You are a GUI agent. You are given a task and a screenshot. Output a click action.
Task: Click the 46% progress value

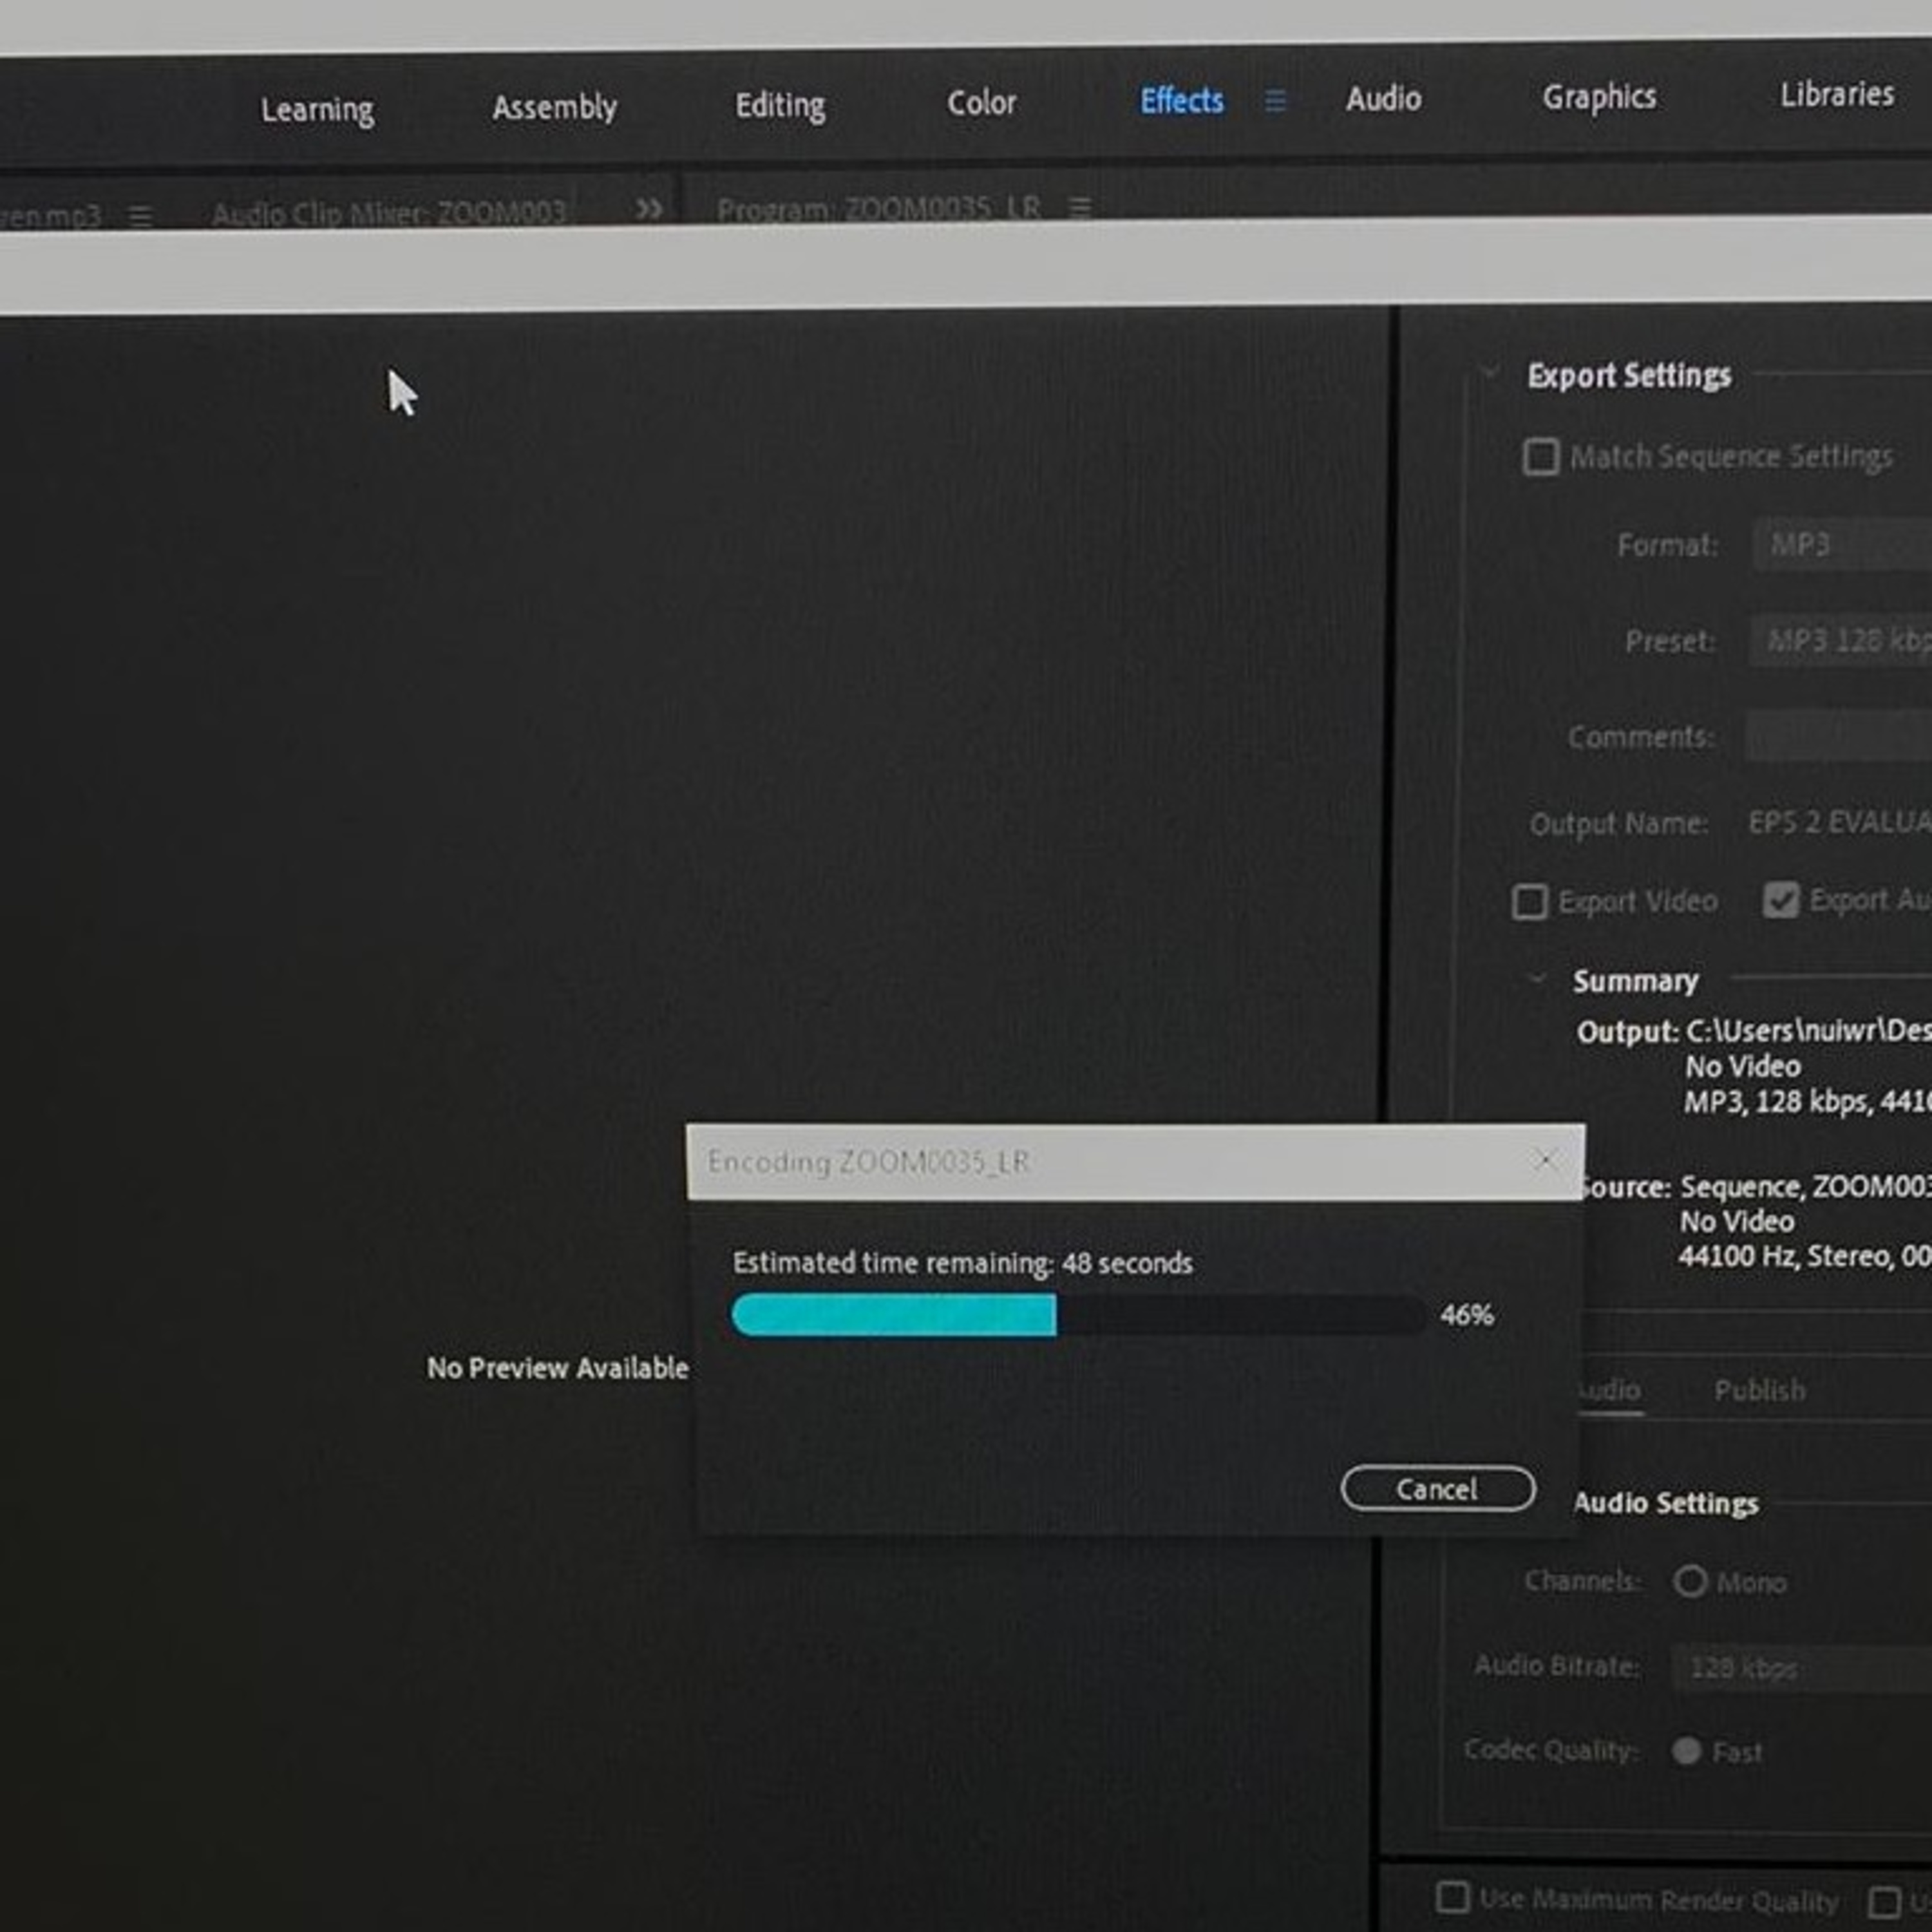(x=1467, y=1315)
